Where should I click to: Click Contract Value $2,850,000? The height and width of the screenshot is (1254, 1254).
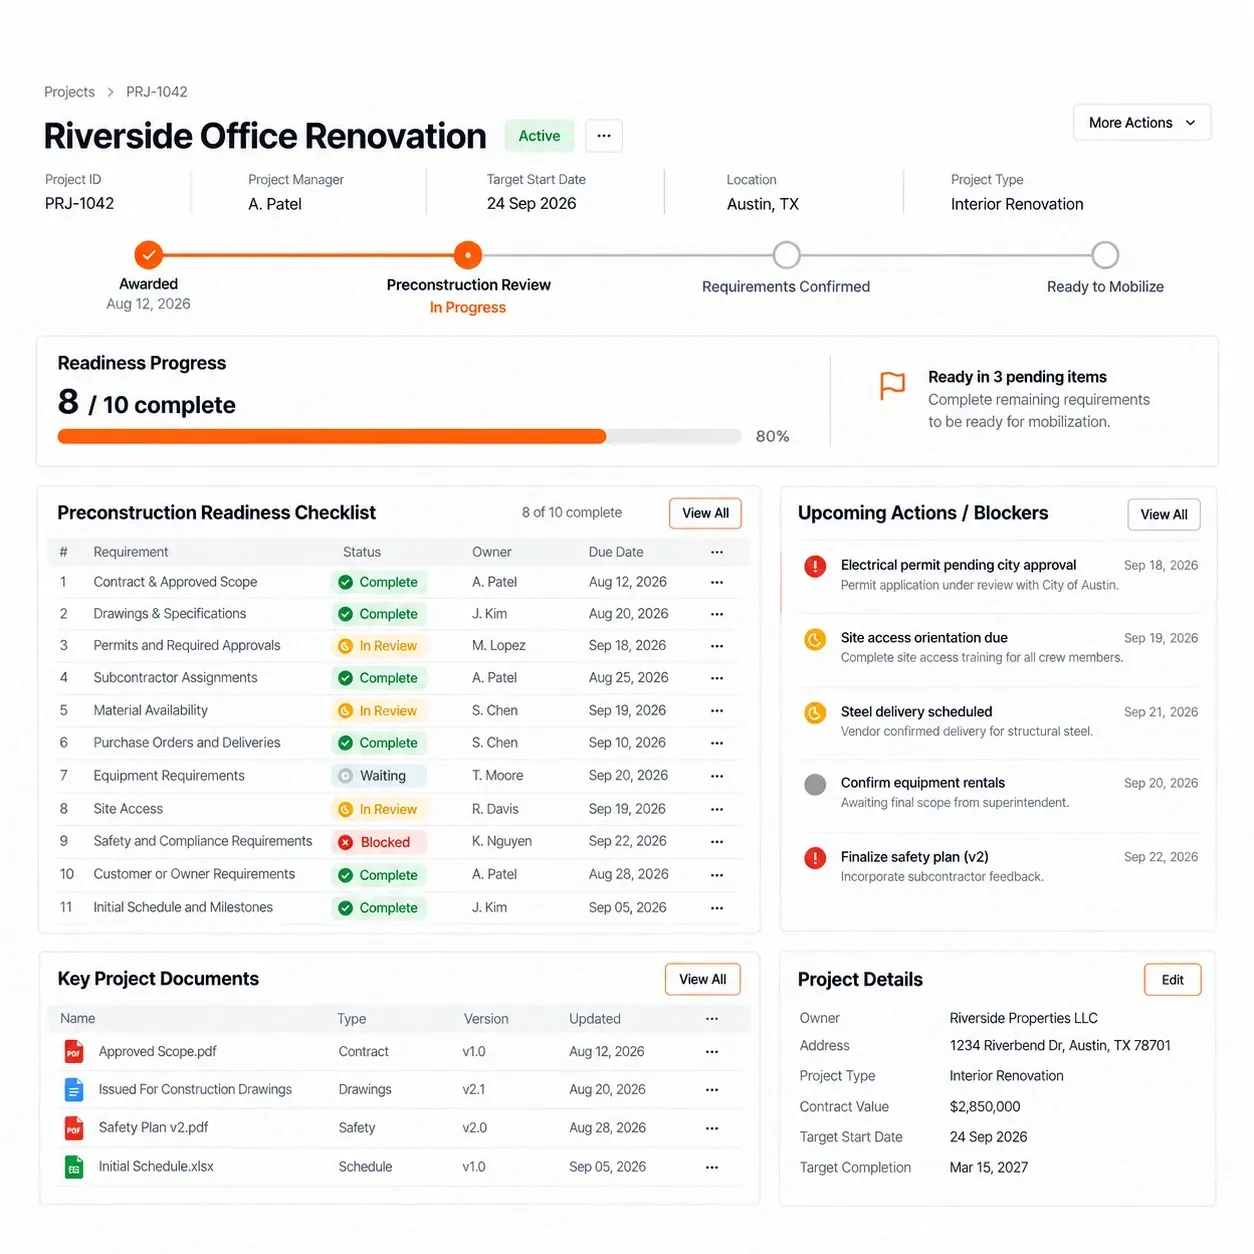pyautogui.click(x=985, y=1107)
